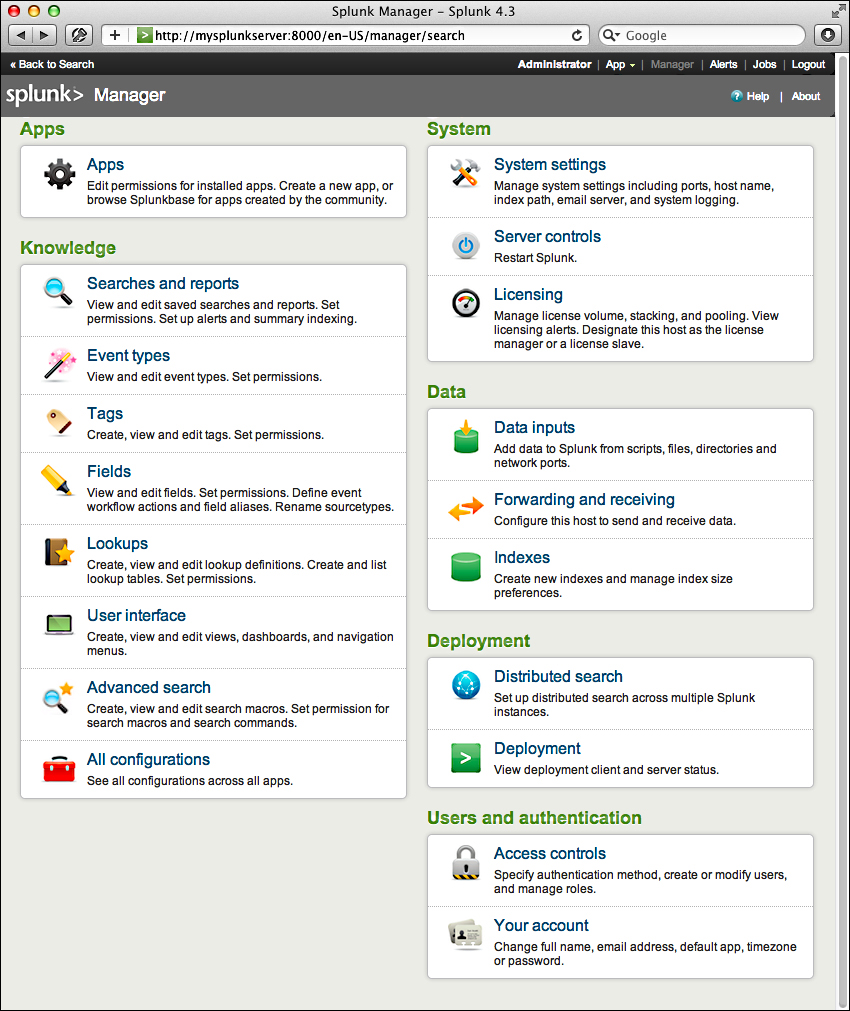
Task: Open the Forwarding and receiving link
Action: 584,500
